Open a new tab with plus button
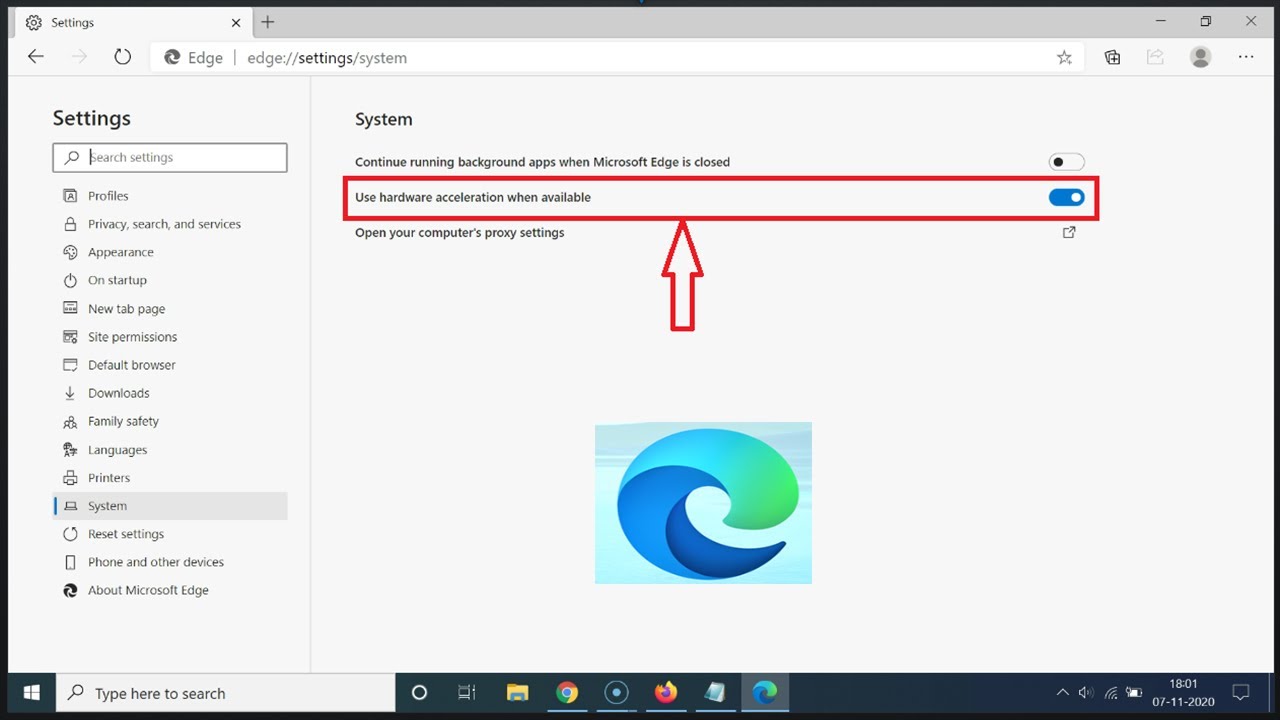 268,22
